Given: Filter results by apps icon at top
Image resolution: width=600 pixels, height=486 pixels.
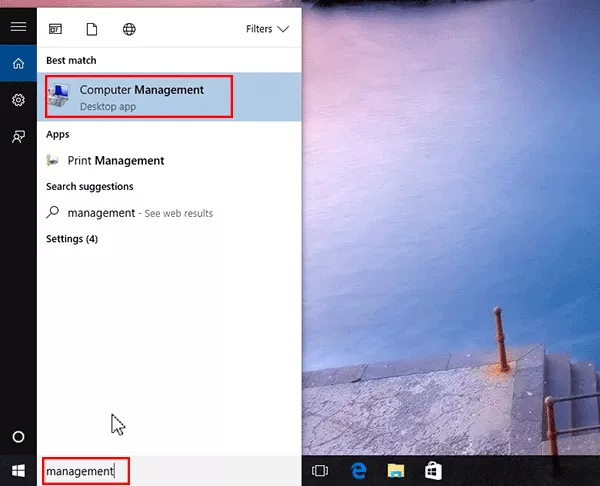Looking at the screenshot, I should point(55,29).
